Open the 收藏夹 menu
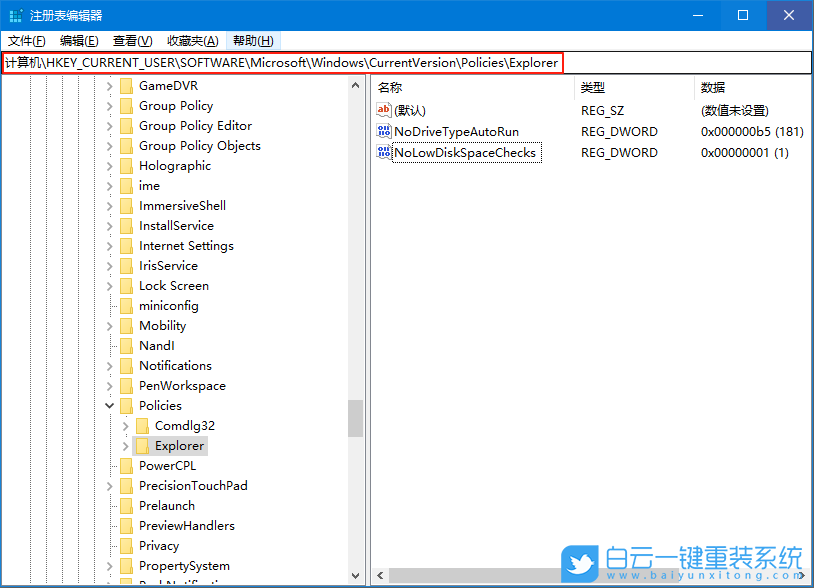 [x=190, y=40]
